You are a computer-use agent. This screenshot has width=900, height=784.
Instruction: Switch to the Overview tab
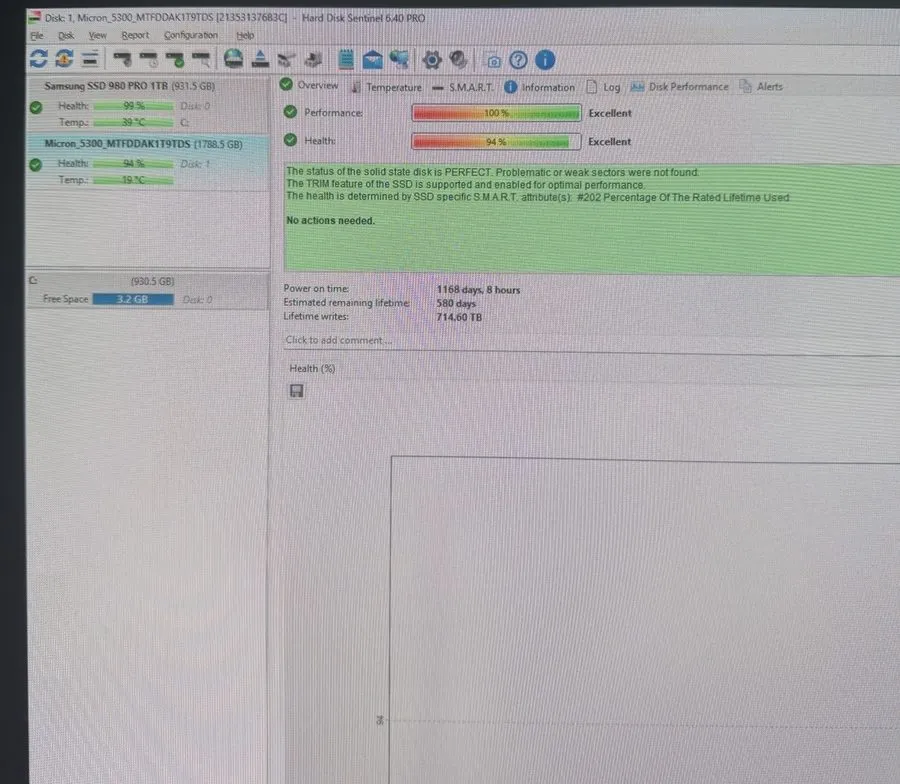click(309, 86)
